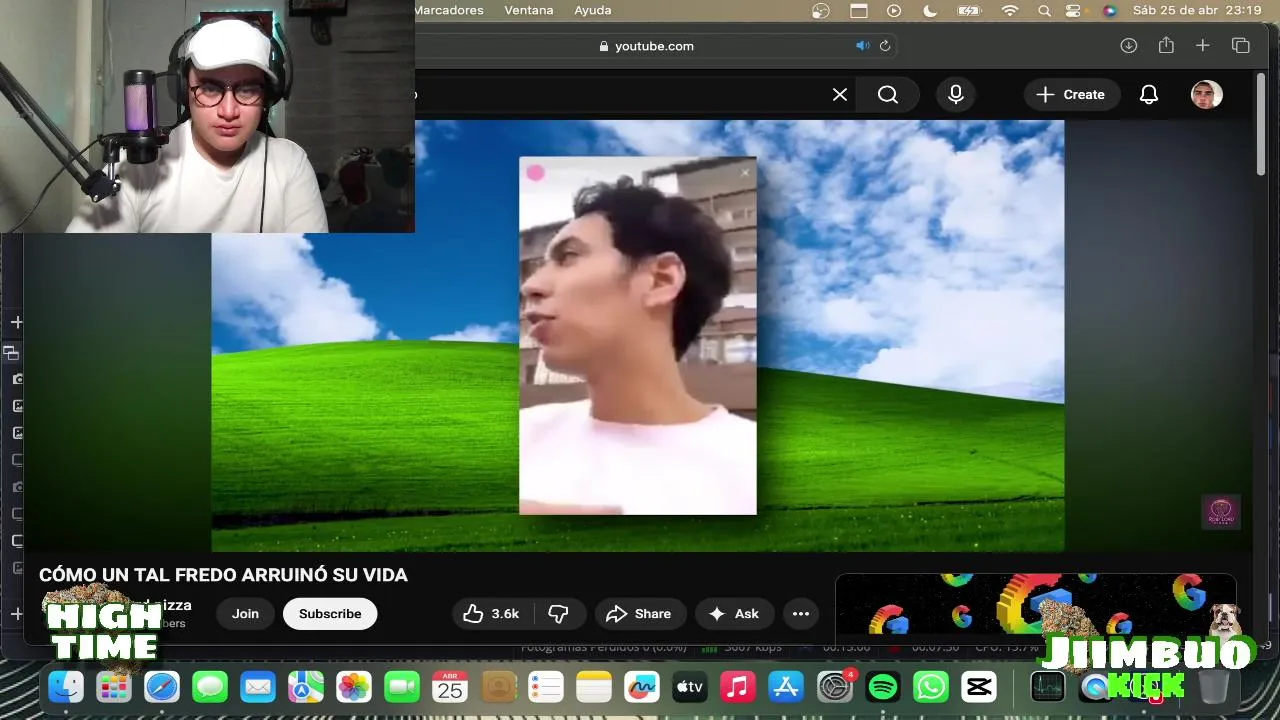Open a new Safari tab with plus icon
The height and width of the screenshot is (720, 1280).
1203,46
